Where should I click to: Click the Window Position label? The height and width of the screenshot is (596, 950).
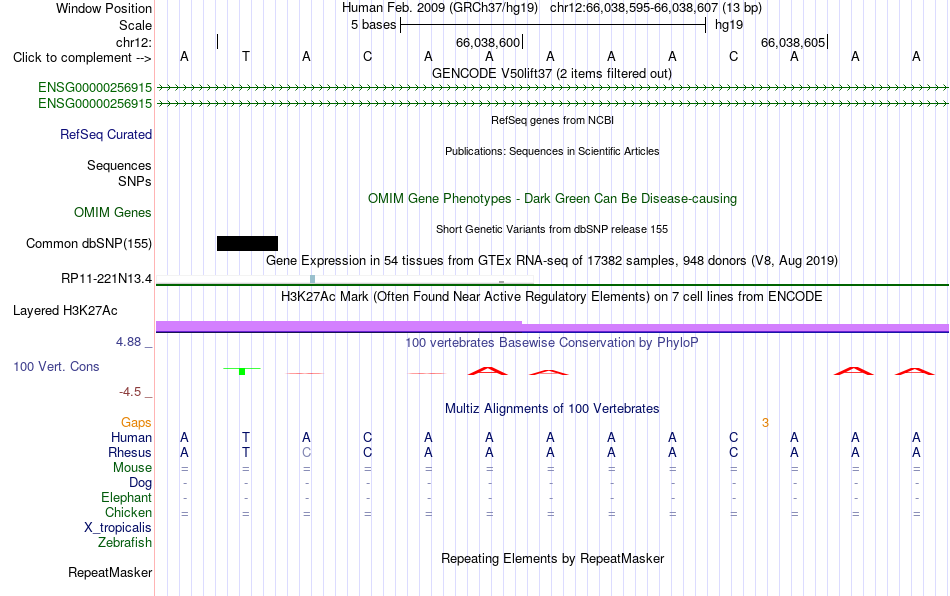pos(104,8)
